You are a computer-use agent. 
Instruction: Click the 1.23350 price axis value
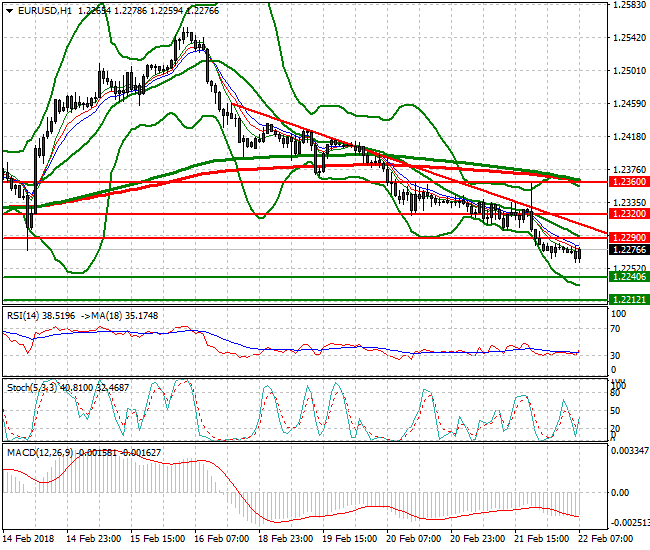point(629,202)
